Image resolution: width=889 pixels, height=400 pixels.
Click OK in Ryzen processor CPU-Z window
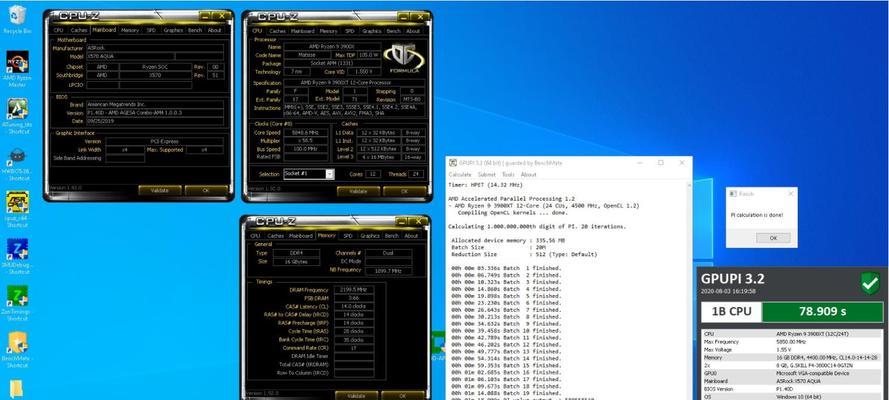(404, 192)
